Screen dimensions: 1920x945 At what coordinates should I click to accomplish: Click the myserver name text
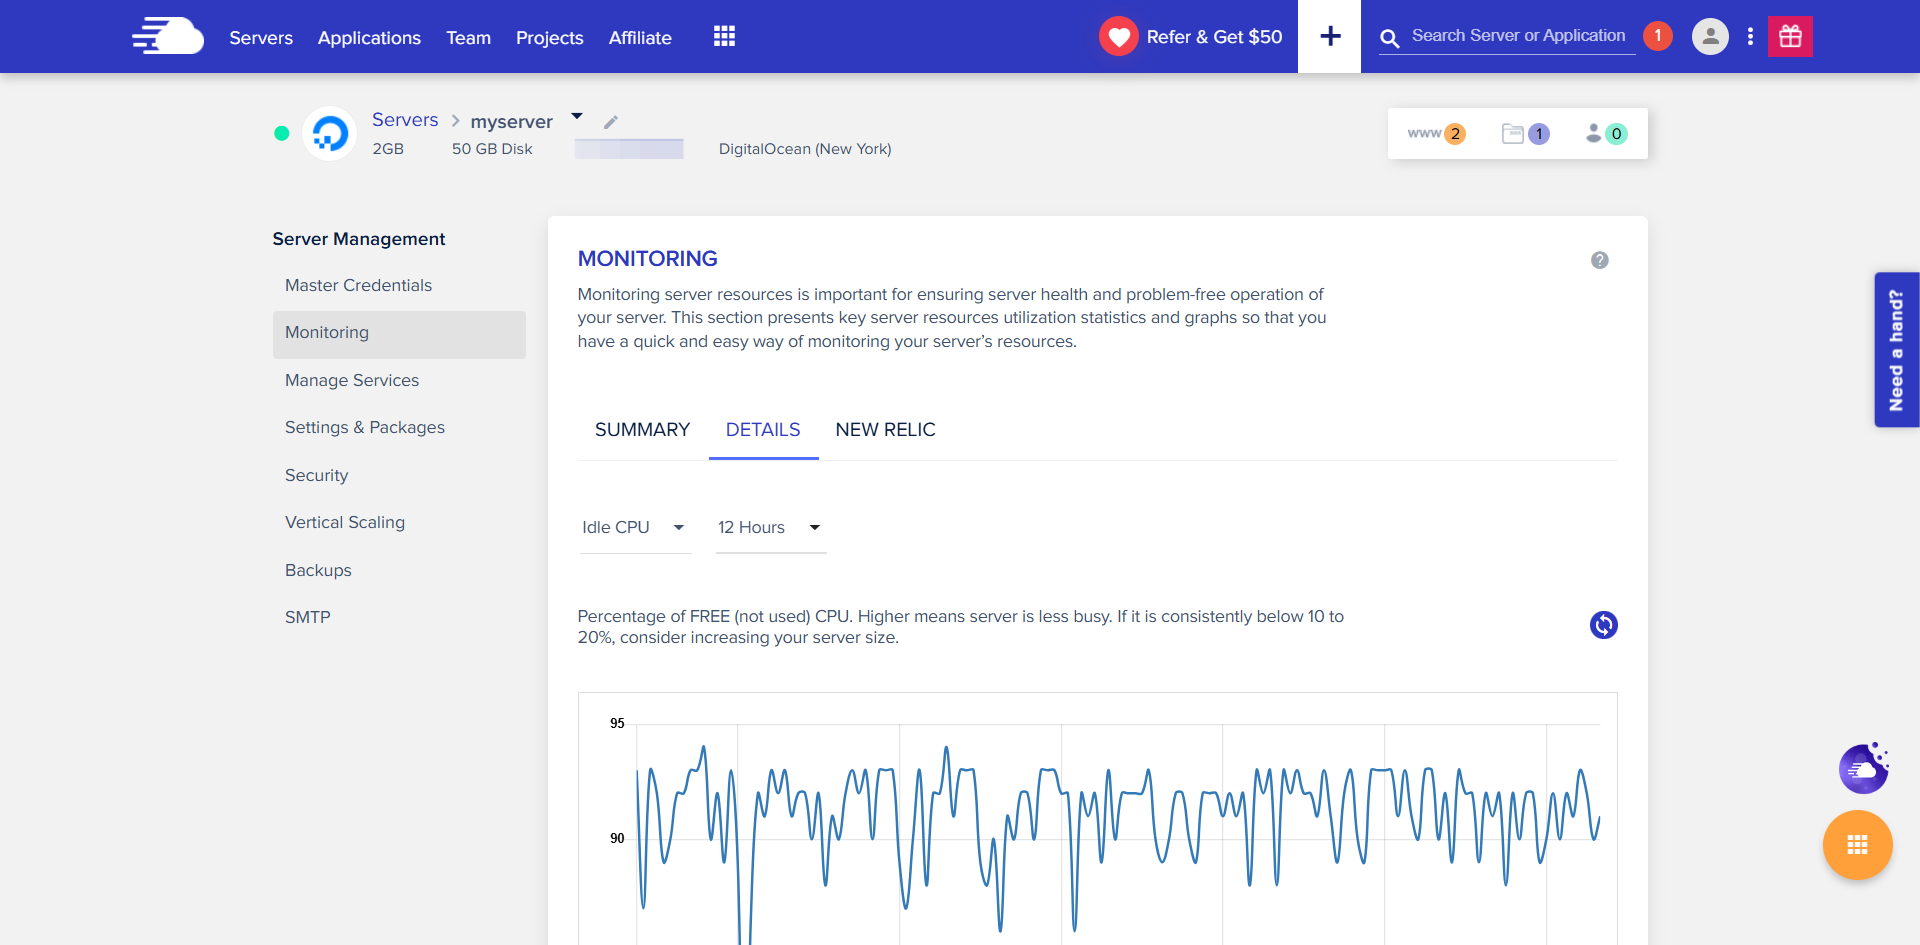coord(511,122)
